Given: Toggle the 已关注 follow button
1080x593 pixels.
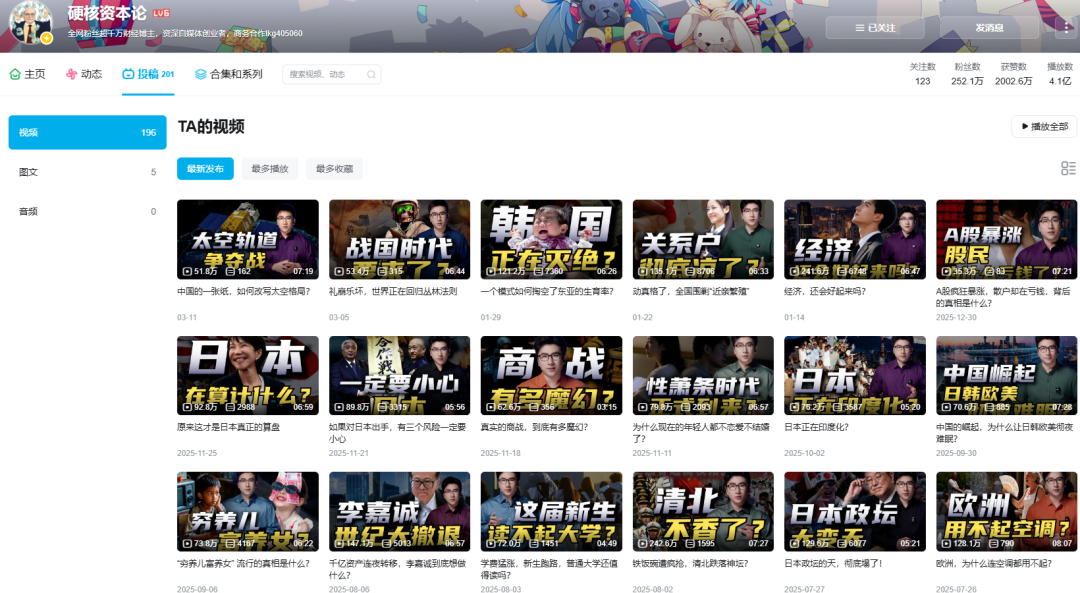Looking at the screenshot, I should [875, 28].
